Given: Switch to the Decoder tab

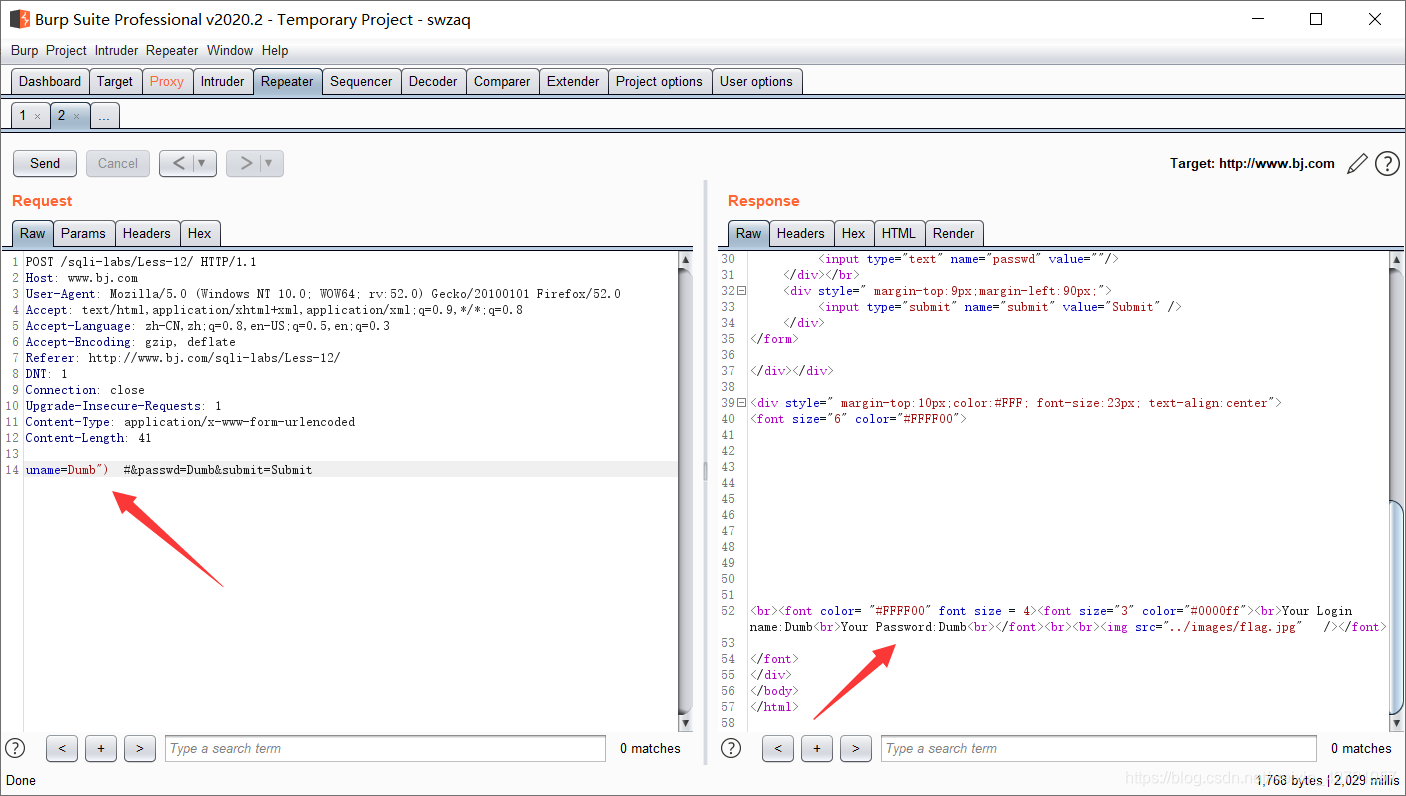Looking at the screenshot, I should click(433, 82).
